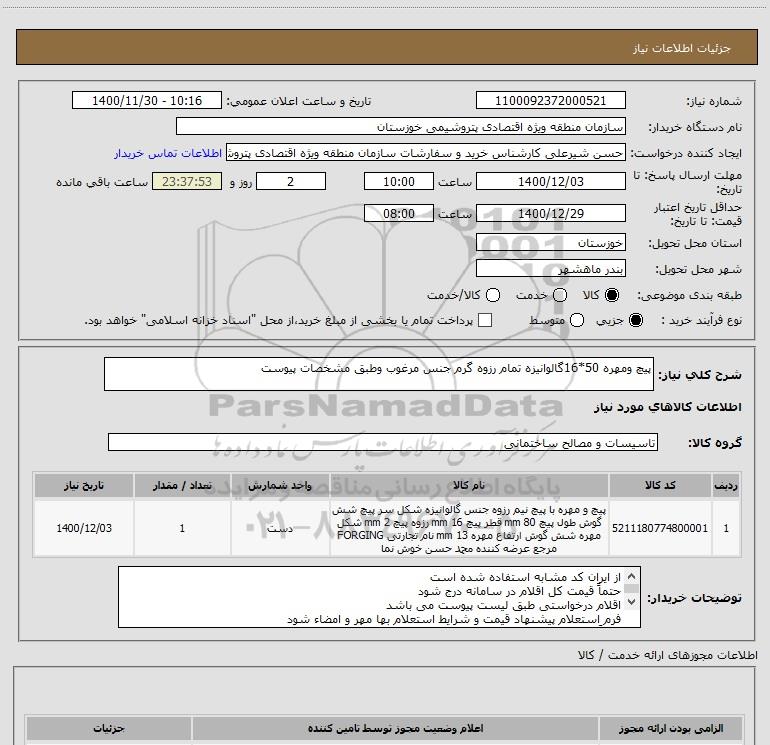The height and width of the screenshot is (745, 770).
Task: Click the جزئیات column header
Action: point(109,728)
